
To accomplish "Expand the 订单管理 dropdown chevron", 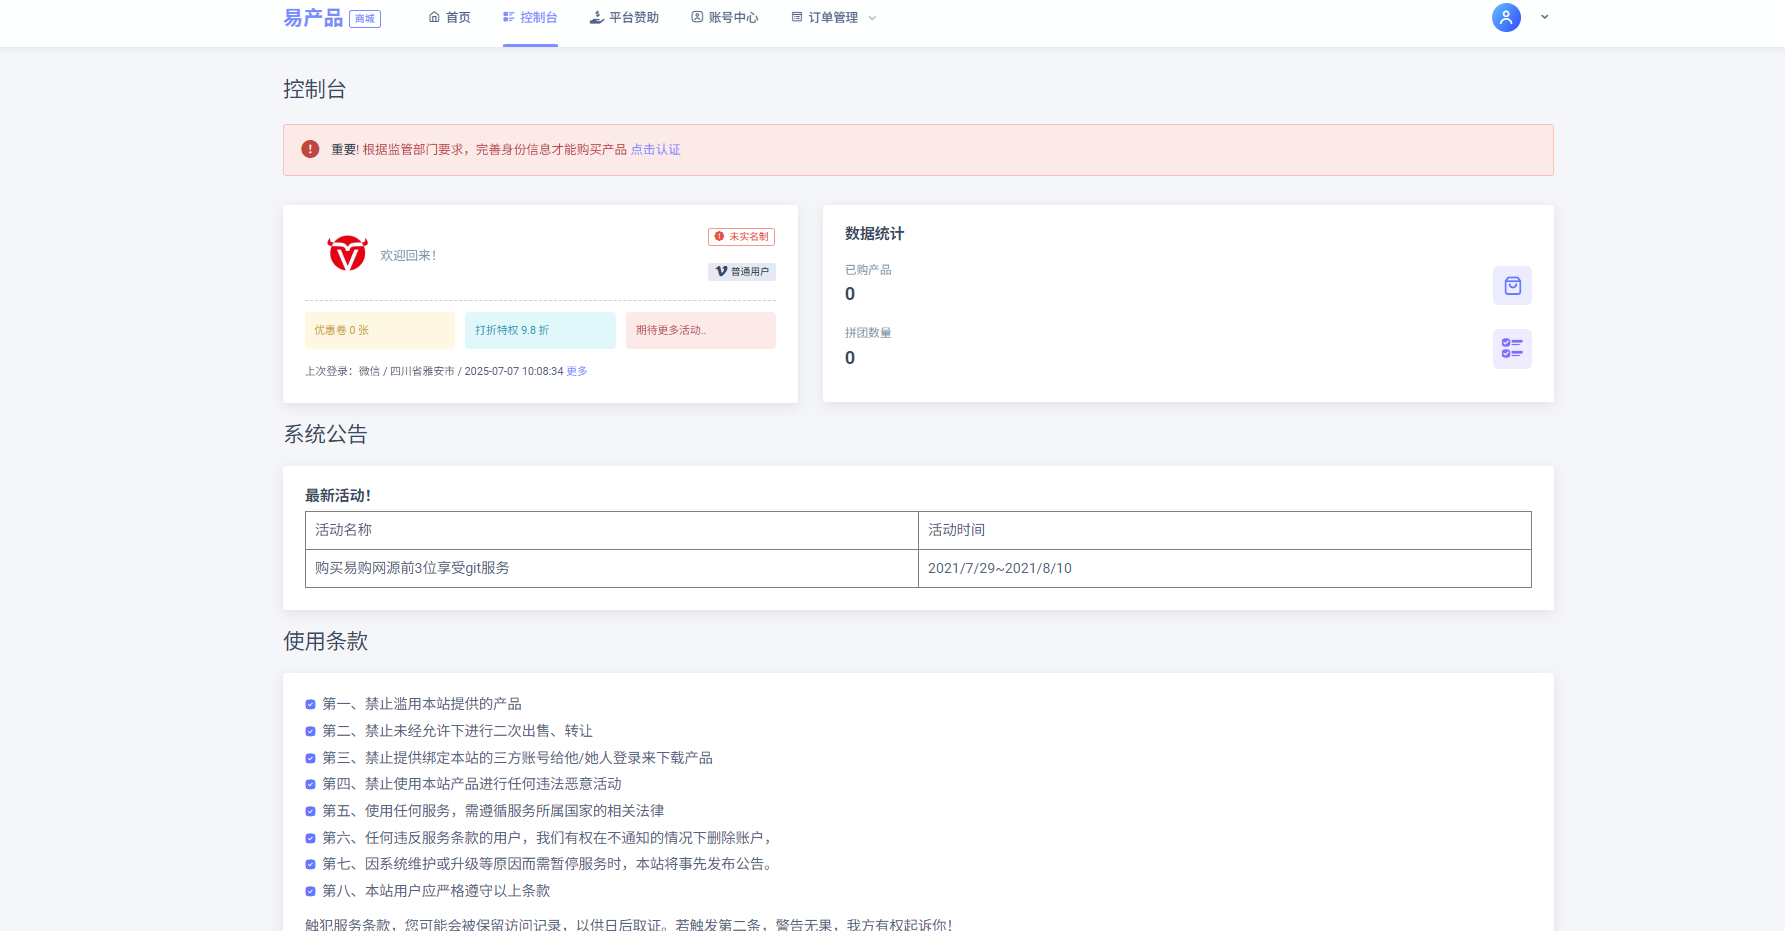I will [872, 18].
